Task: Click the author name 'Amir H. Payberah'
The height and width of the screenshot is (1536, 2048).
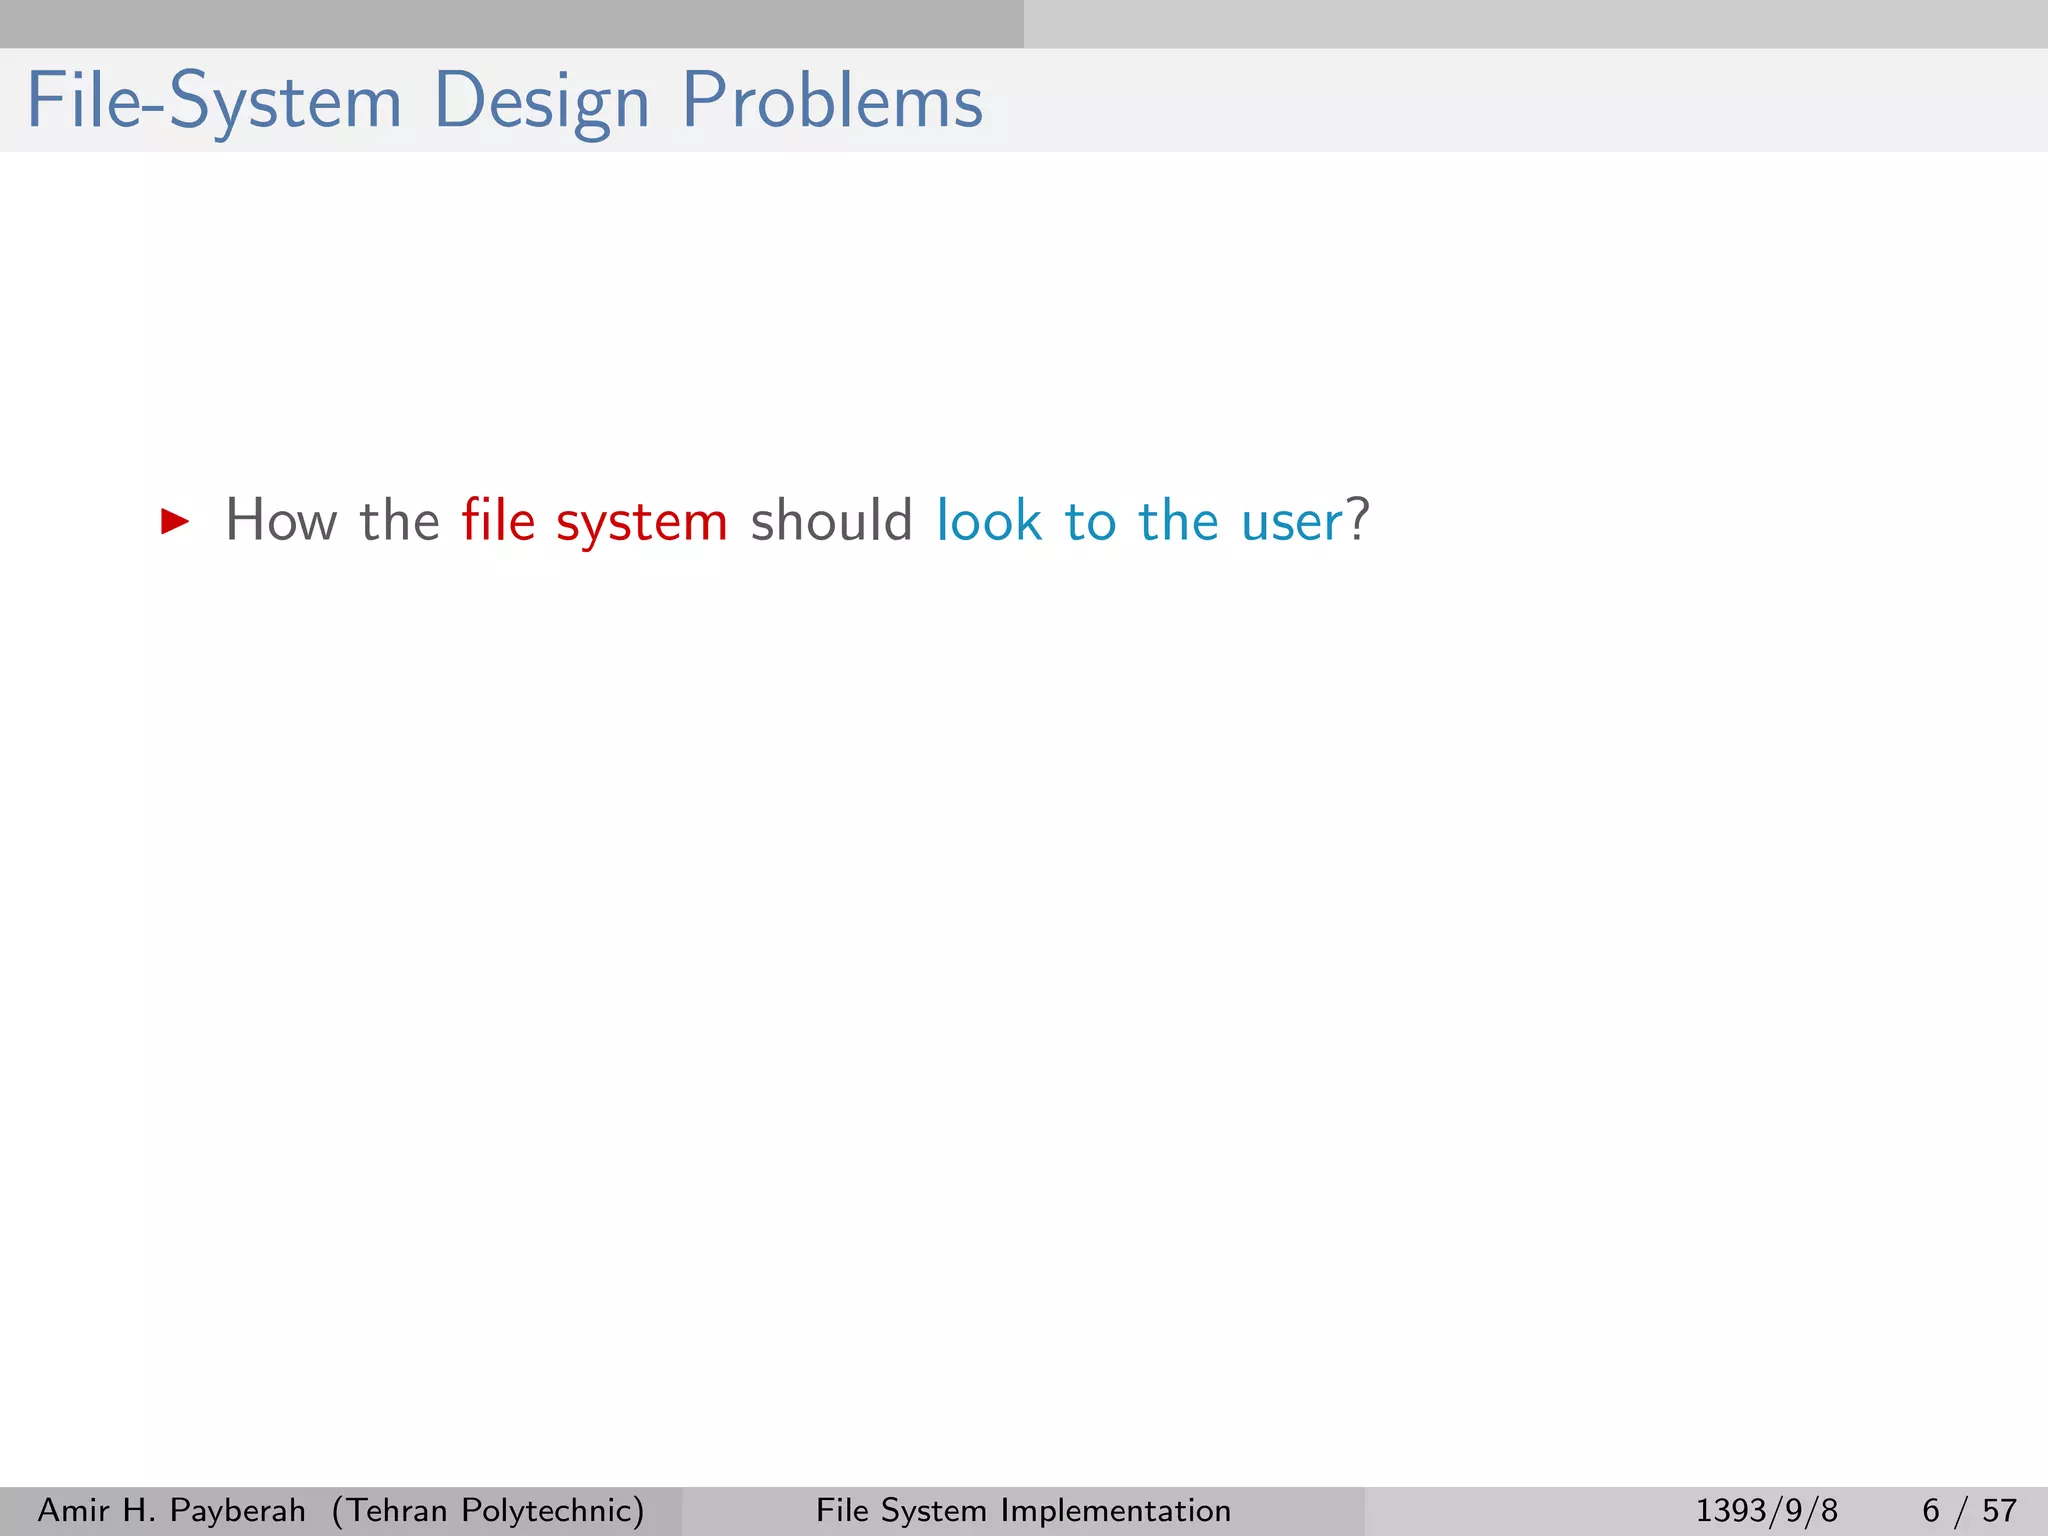Action: tap(171, 1510)
